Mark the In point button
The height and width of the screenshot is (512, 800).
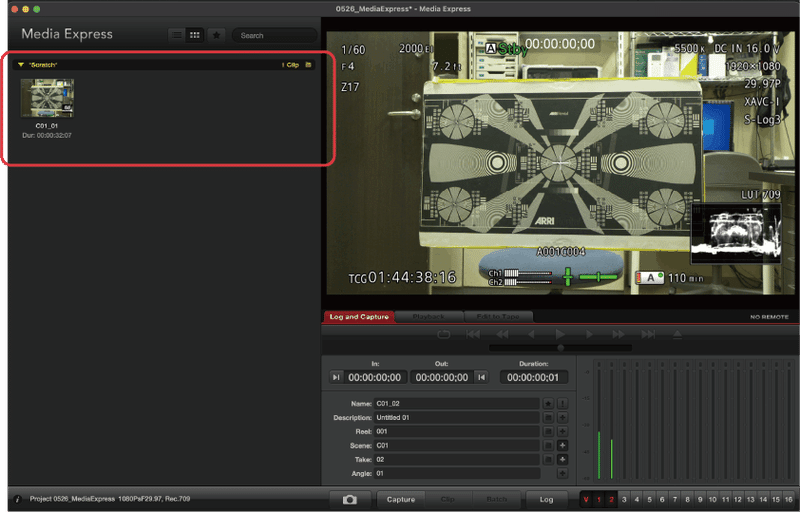click(336, 377)
